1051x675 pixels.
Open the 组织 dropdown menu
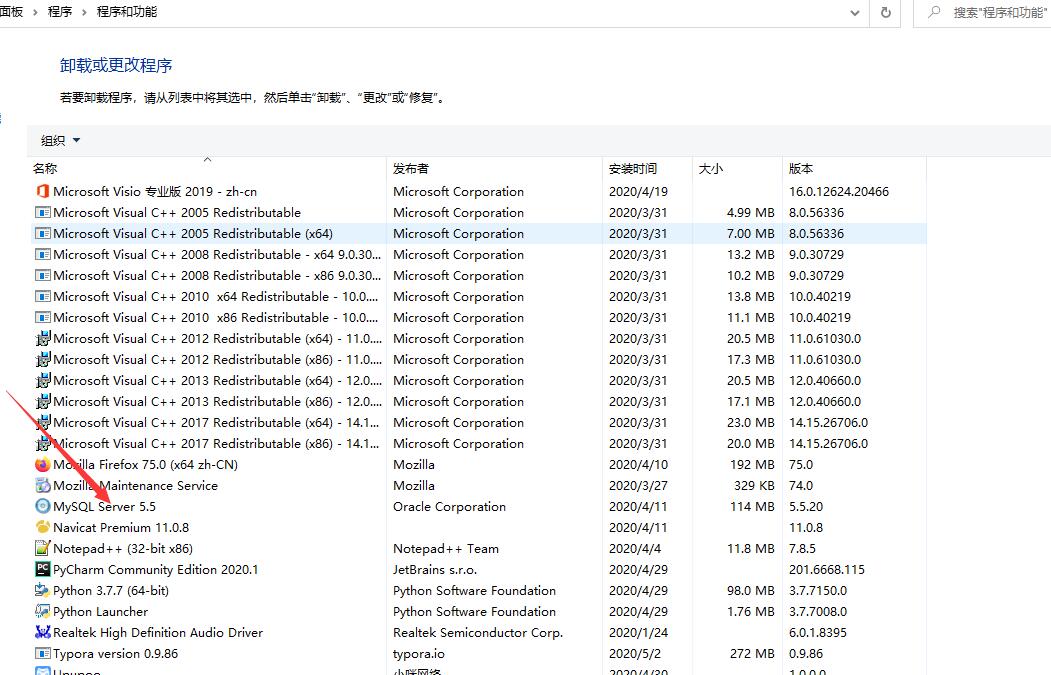[60, 140]
